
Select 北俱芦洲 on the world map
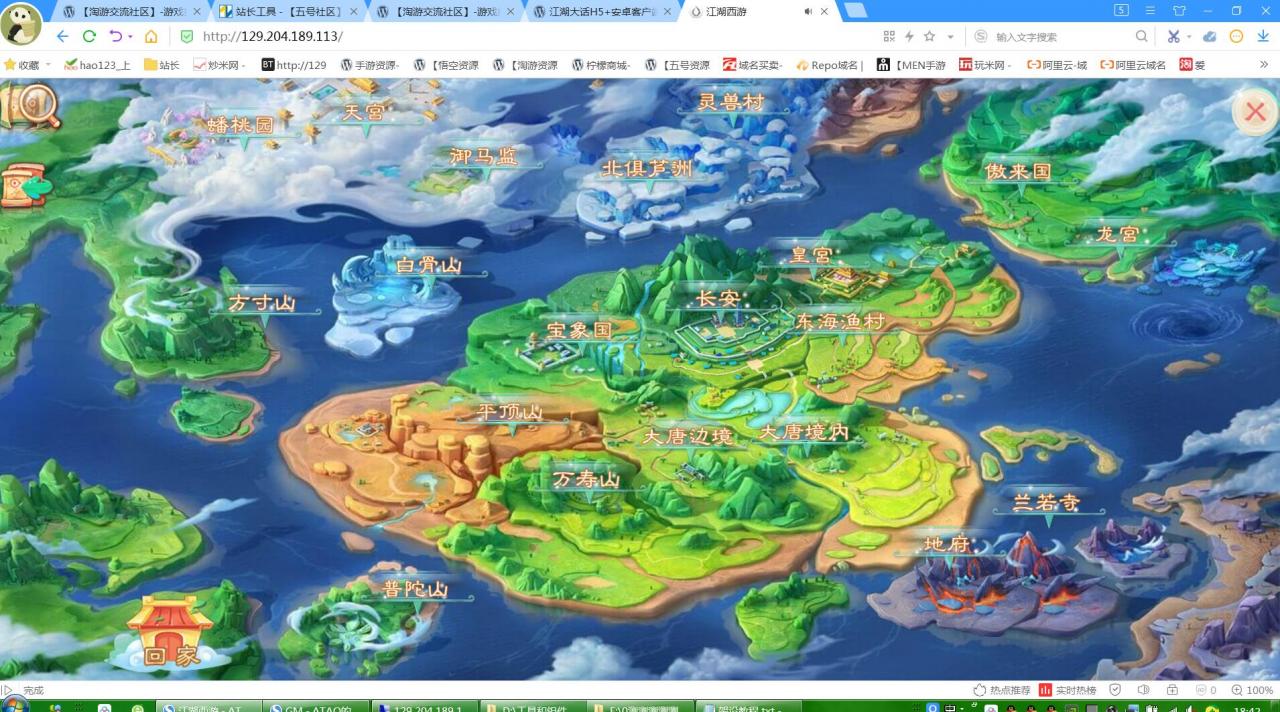click(646, 168)
